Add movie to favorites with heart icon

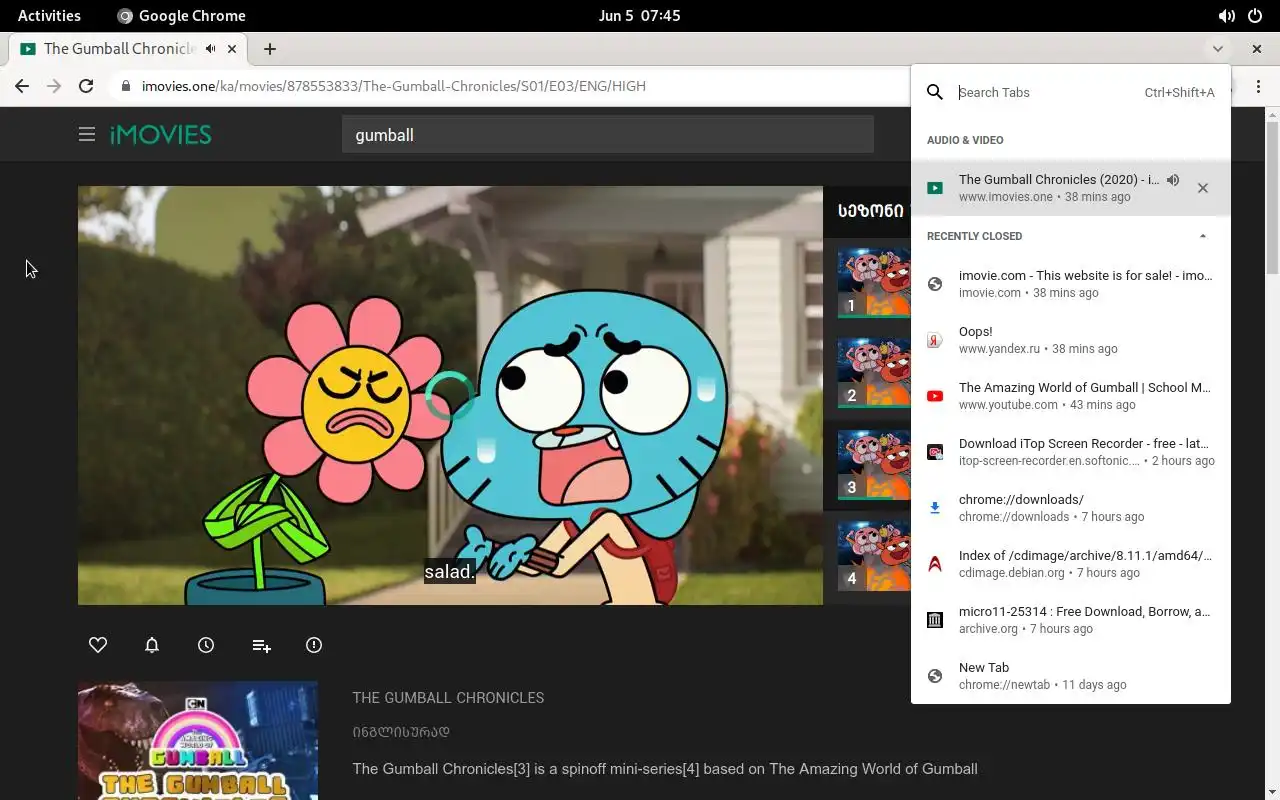(x=98, y=645)
